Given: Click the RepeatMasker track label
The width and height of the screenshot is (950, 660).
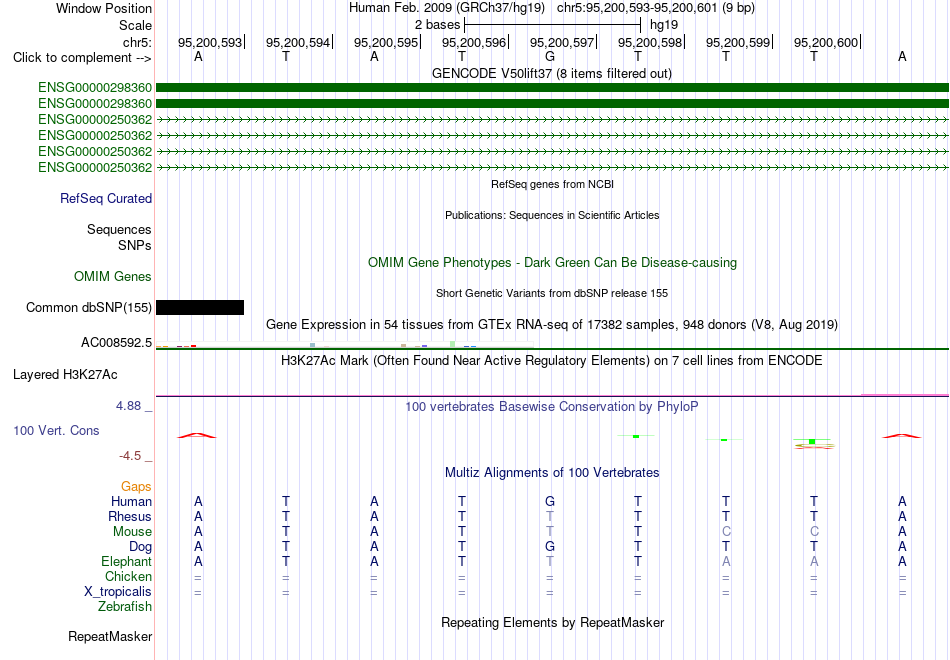Looking at the screenshot, I should [x=110, y=636].
